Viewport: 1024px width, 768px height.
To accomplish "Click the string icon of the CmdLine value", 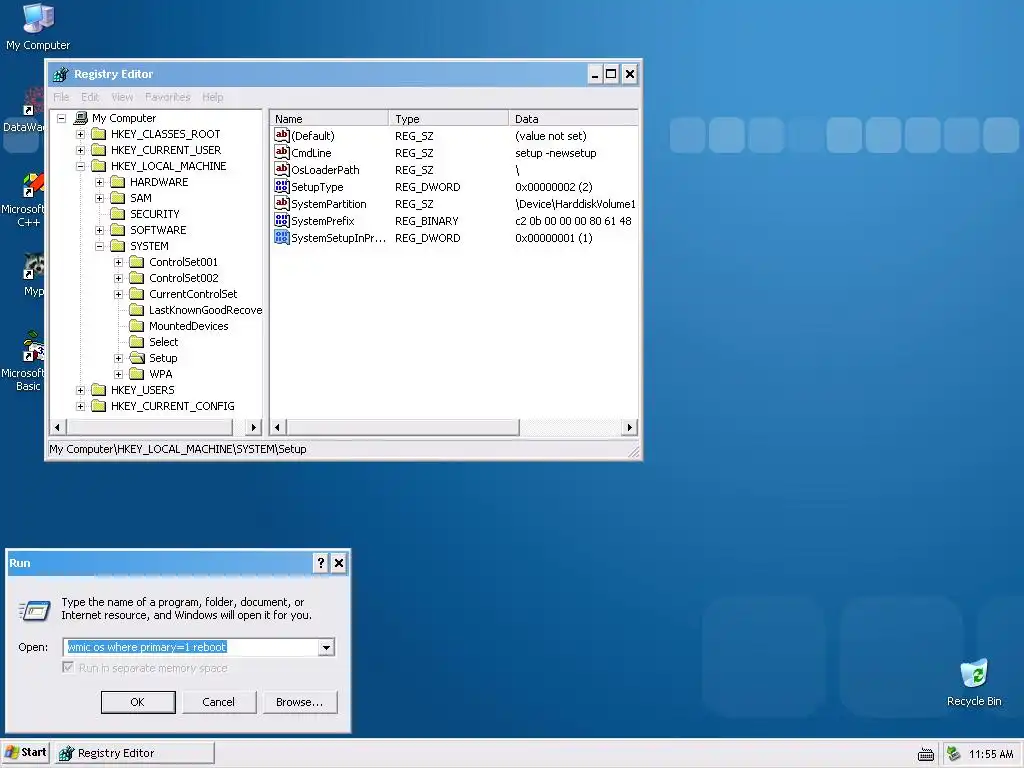I will 281,152.
